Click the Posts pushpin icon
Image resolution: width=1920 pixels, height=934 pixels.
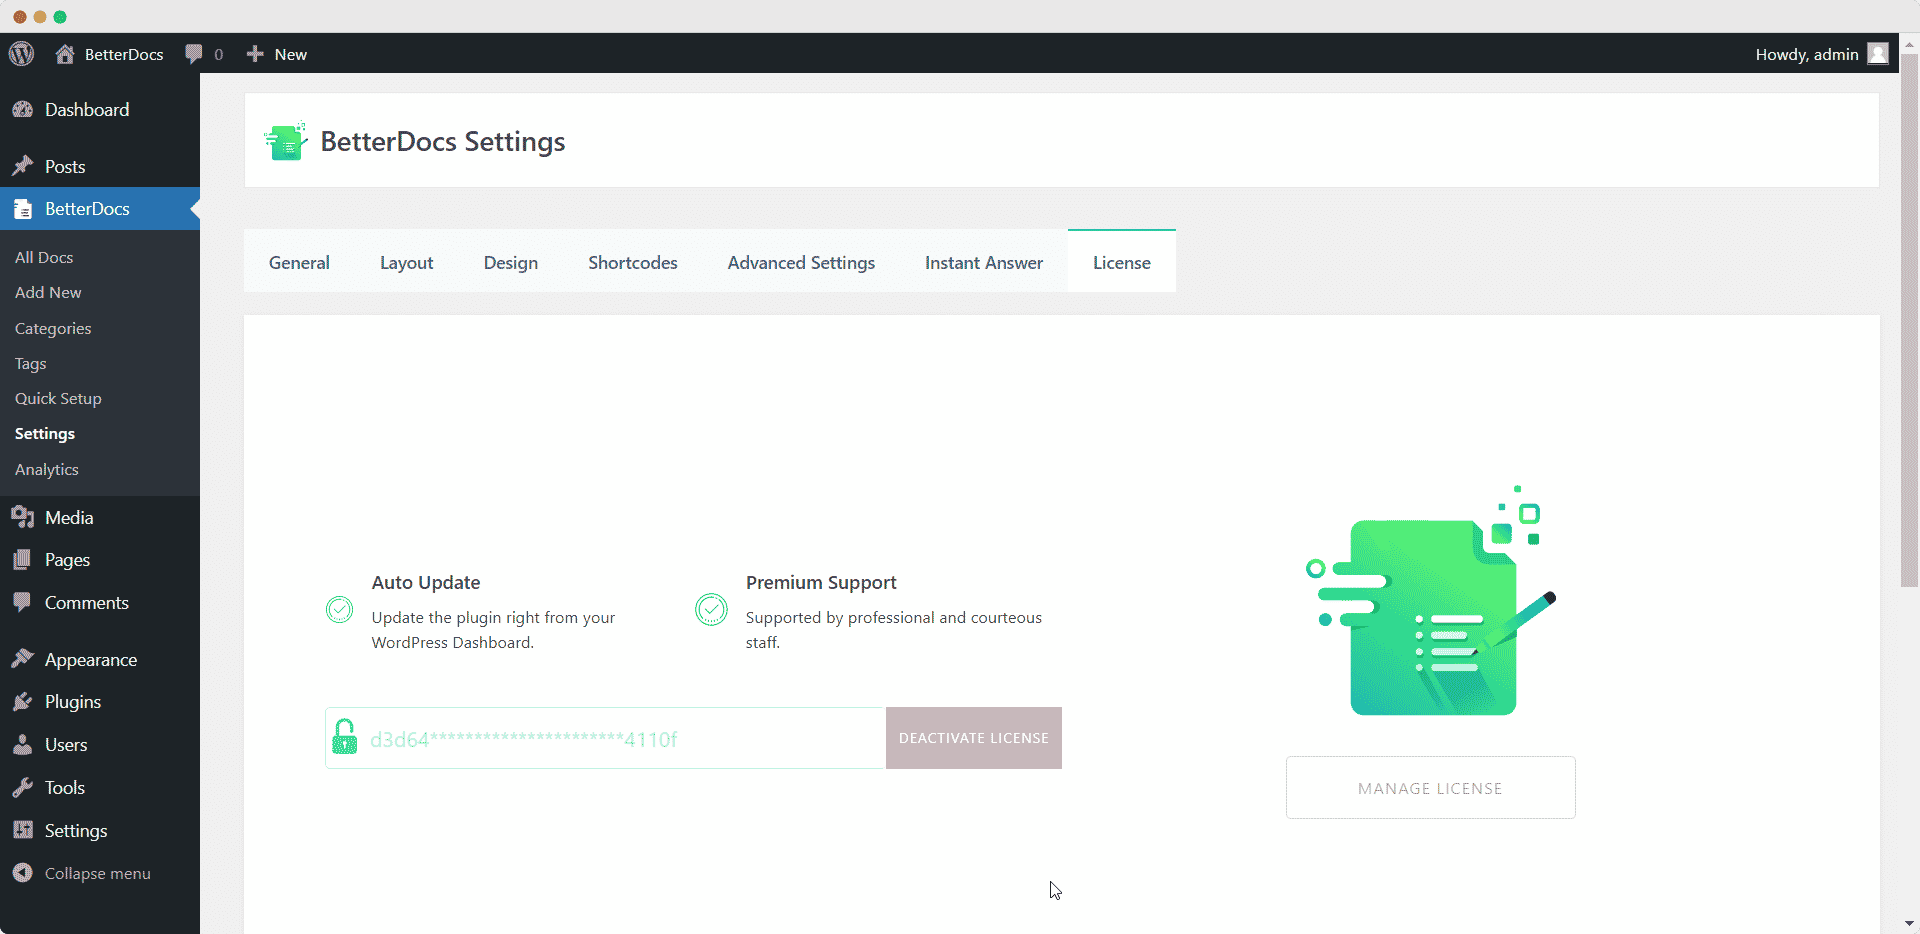[23, 166]
